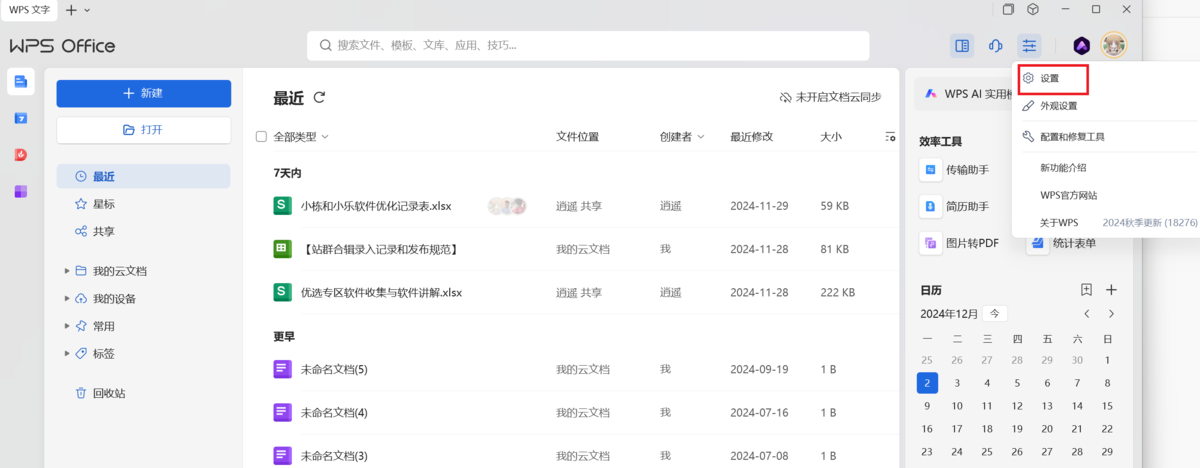
Task: Sort by 最近修改 column header
Action: click(751, 136)
